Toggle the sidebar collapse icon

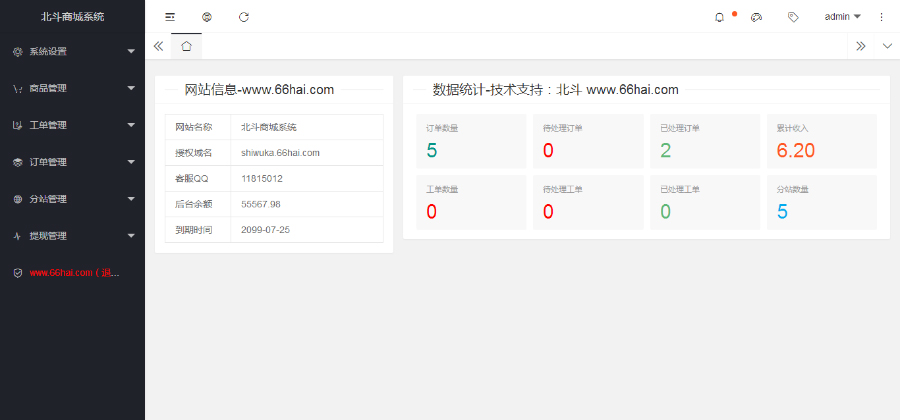click(x=170, y=17)
